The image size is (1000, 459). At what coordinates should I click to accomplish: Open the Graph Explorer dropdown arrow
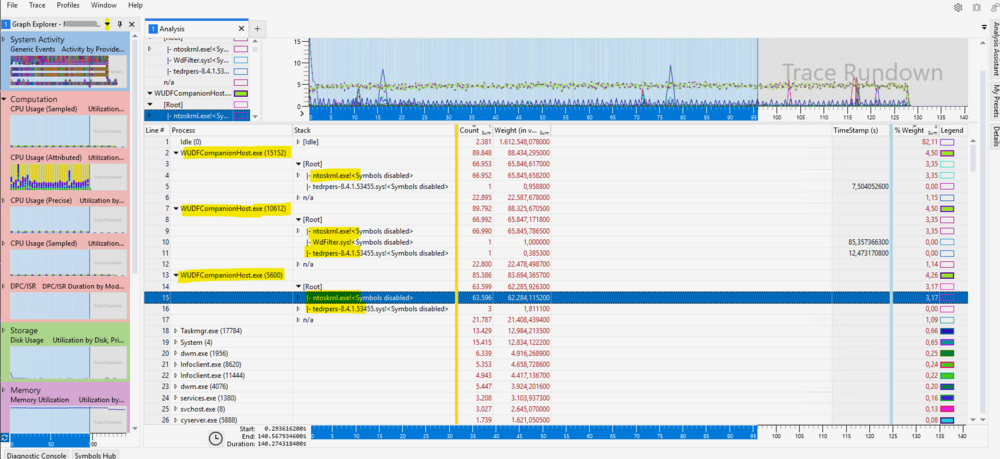(x=107, y=24)
